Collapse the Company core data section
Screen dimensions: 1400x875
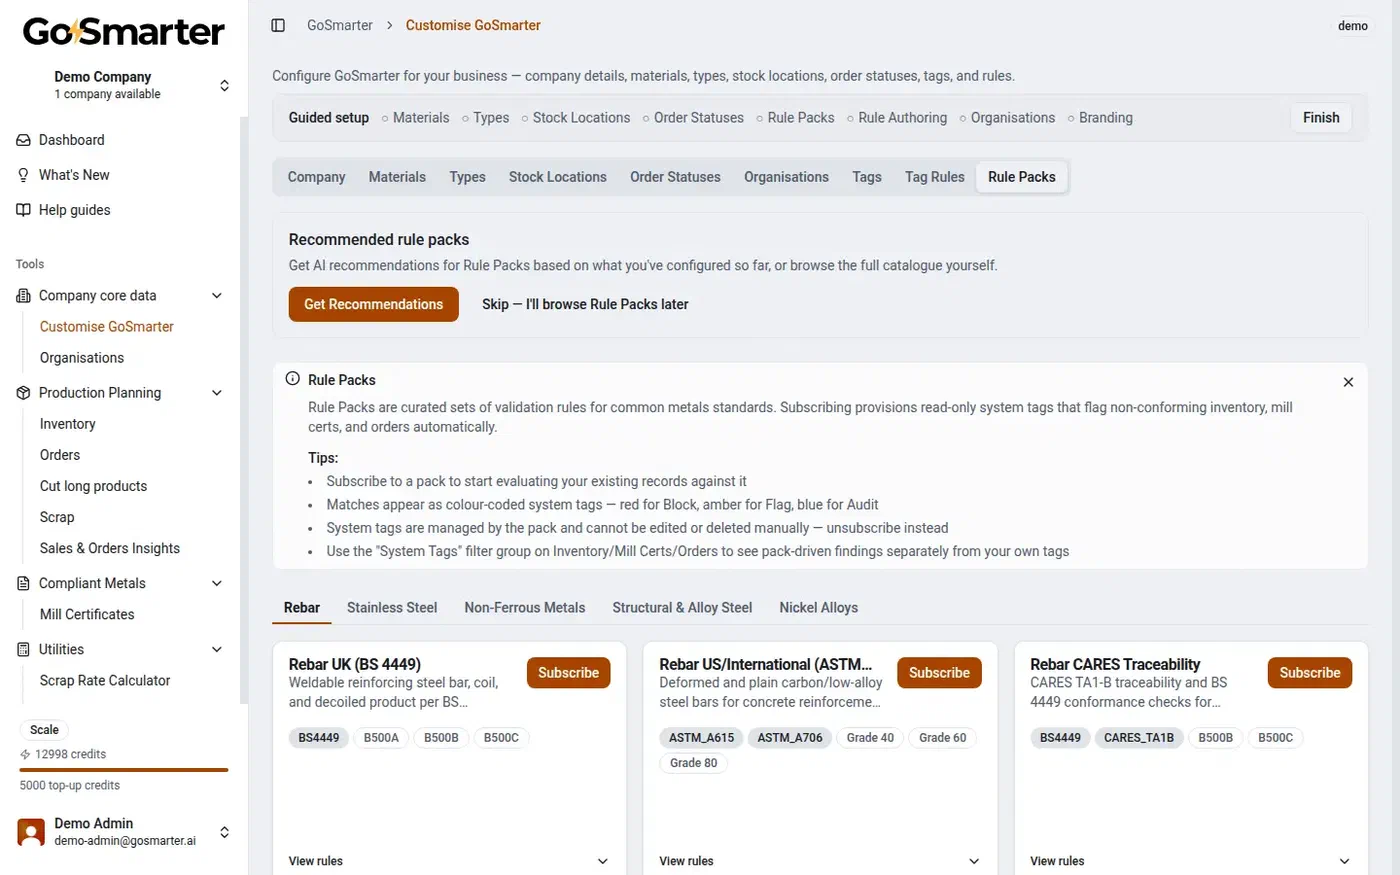tap(217, 296)
